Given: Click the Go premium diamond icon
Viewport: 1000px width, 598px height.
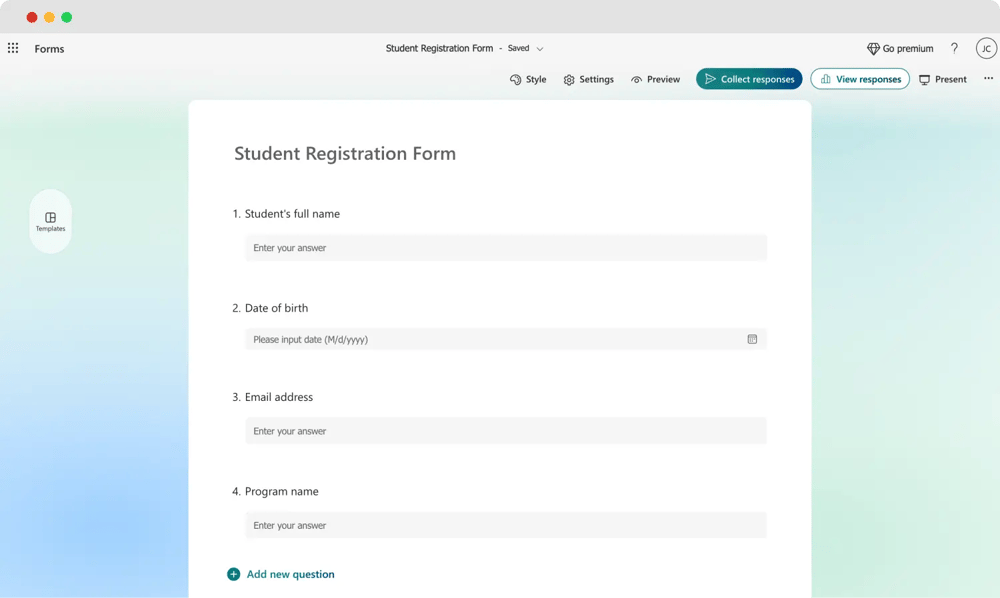Looking at the screenshot, I should pos(873,48).
